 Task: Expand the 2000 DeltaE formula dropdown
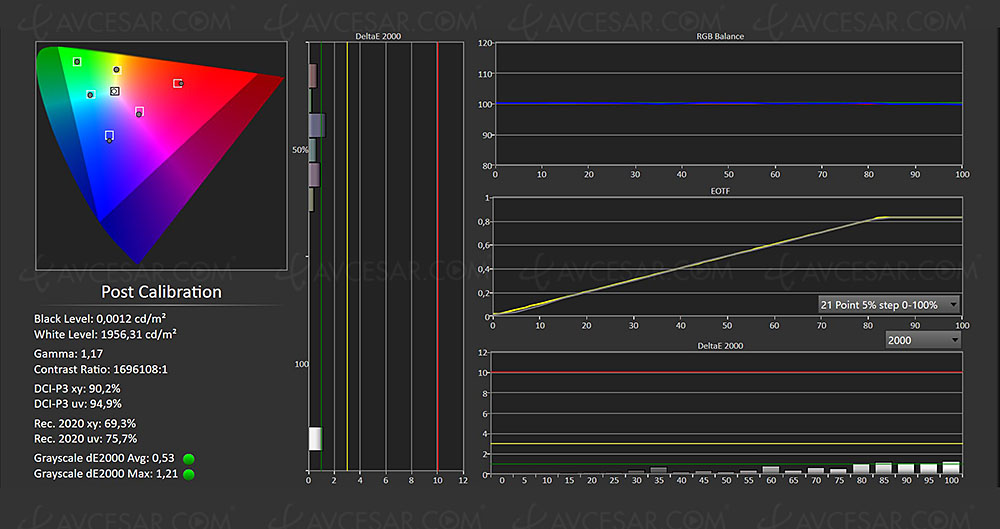pos(922,340)
